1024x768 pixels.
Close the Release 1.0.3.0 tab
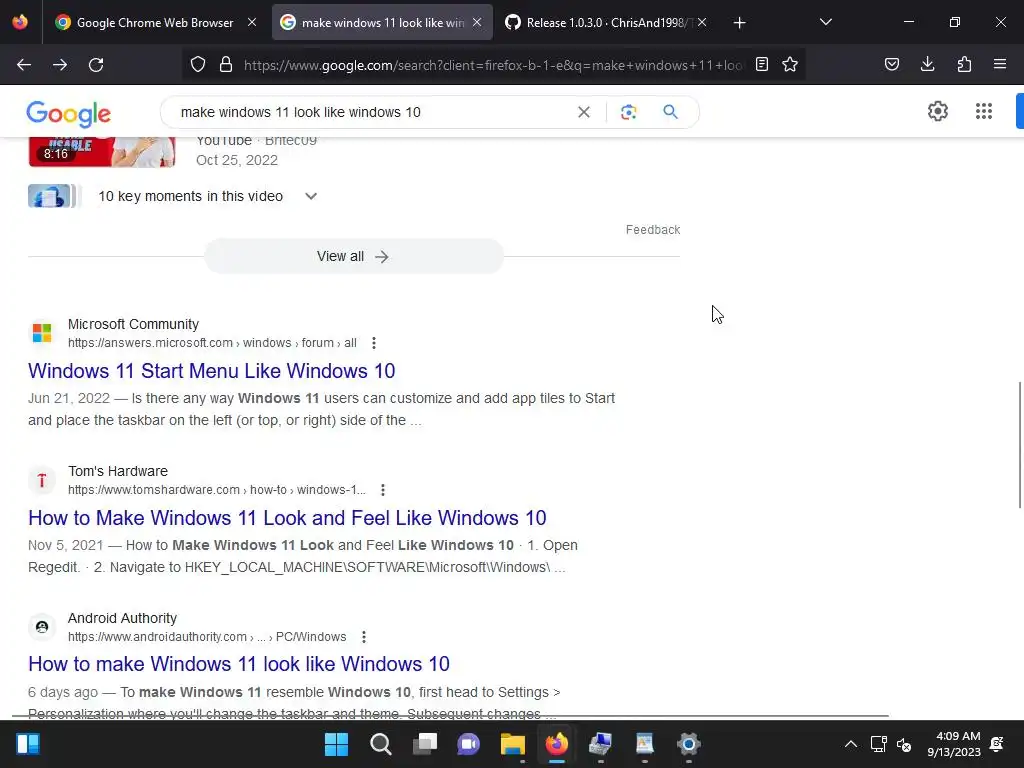tap(702, 22)
